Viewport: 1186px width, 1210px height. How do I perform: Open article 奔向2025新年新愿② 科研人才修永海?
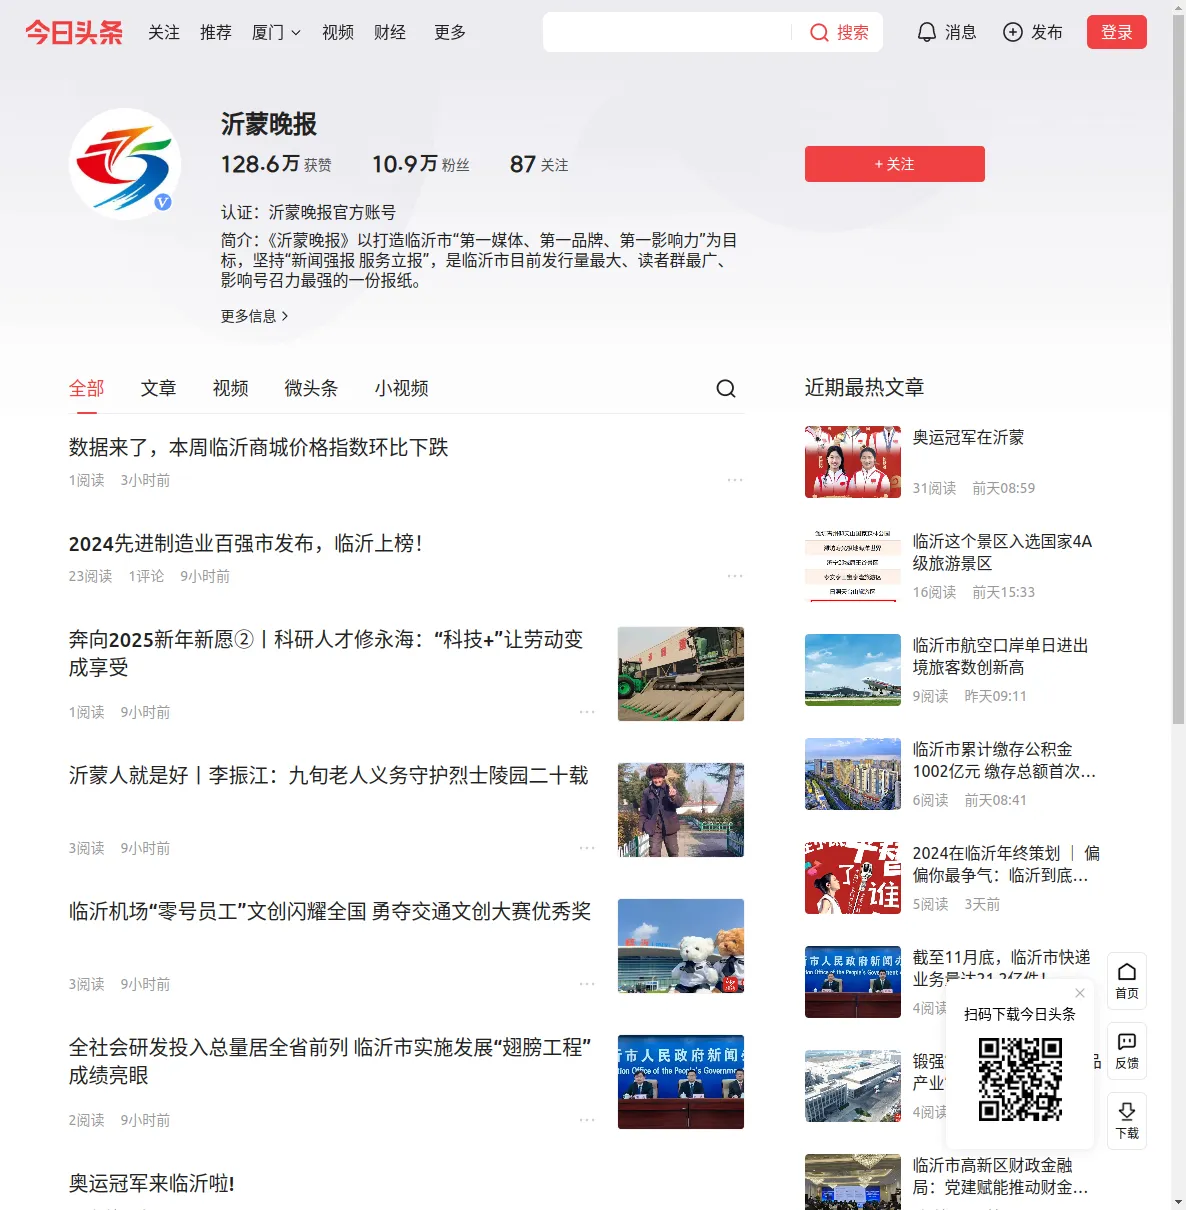[326, 653]
